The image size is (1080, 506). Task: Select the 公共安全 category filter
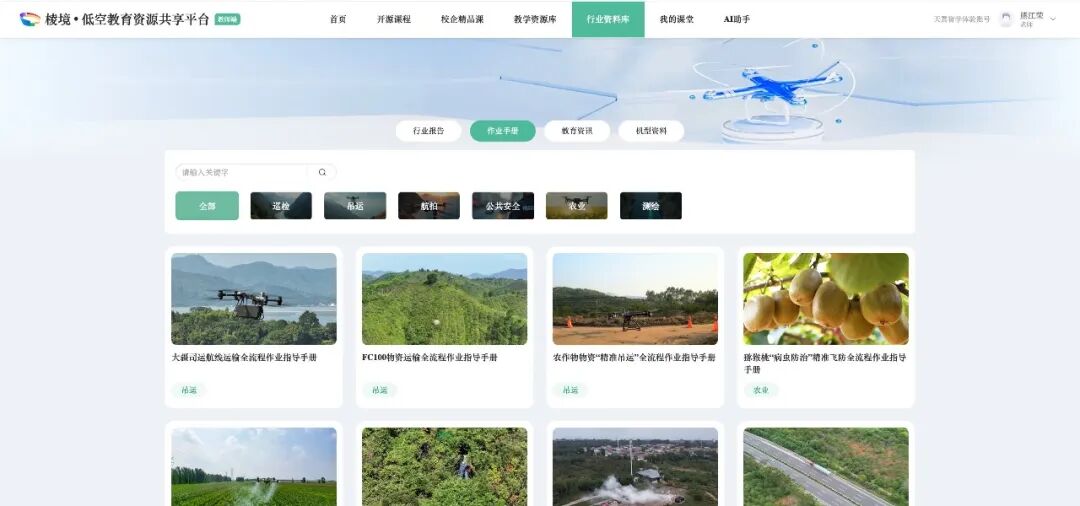tap(503, 206)
